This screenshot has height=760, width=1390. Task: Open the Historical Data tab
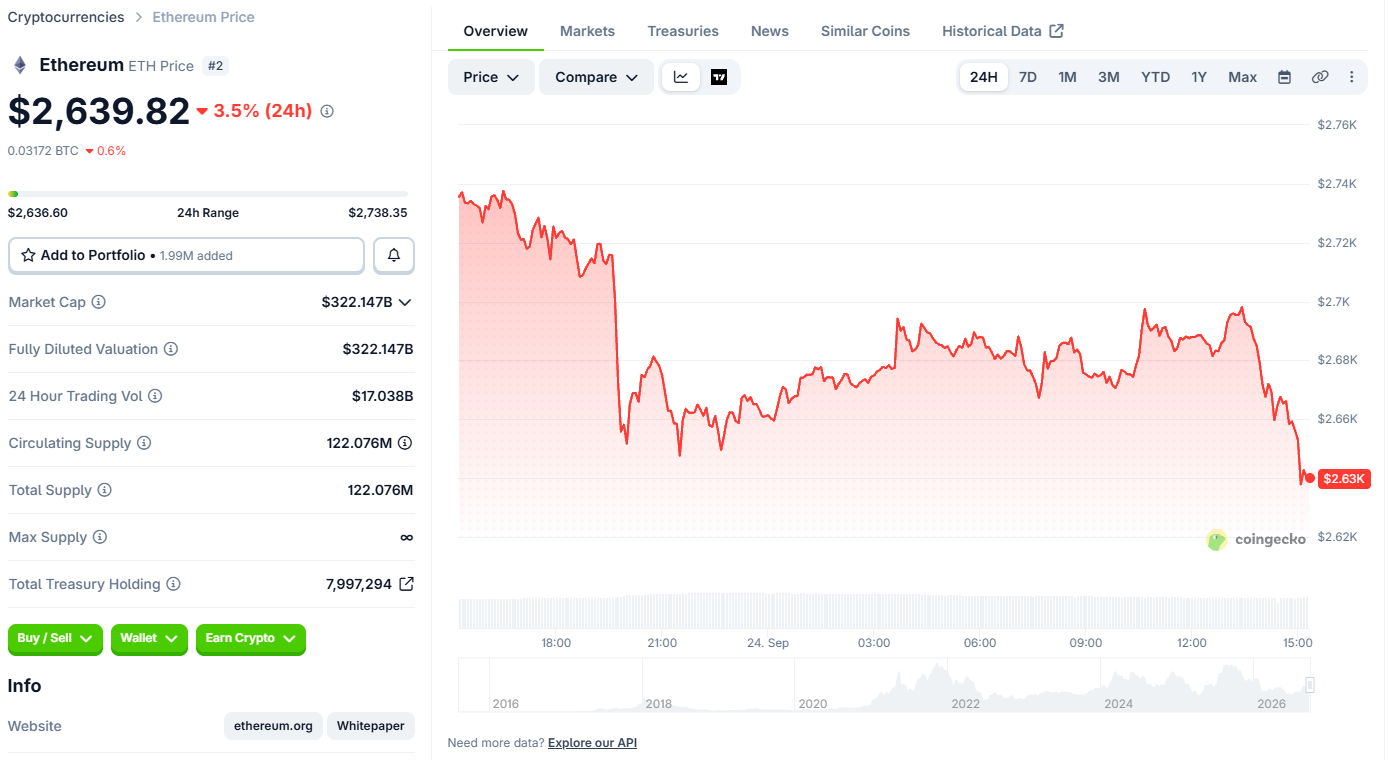[x=1003, y=31]
